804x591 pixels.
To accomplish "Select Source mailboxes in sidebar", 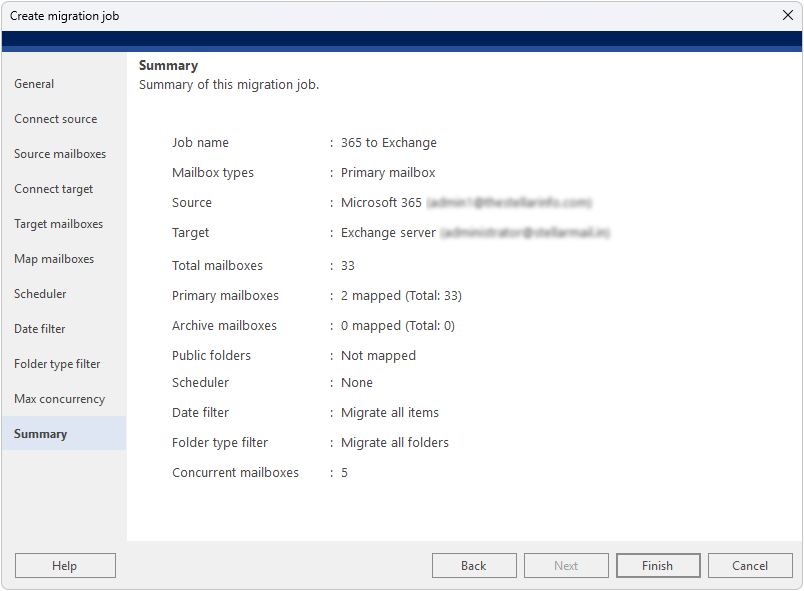I will click(x=60, y=154).
